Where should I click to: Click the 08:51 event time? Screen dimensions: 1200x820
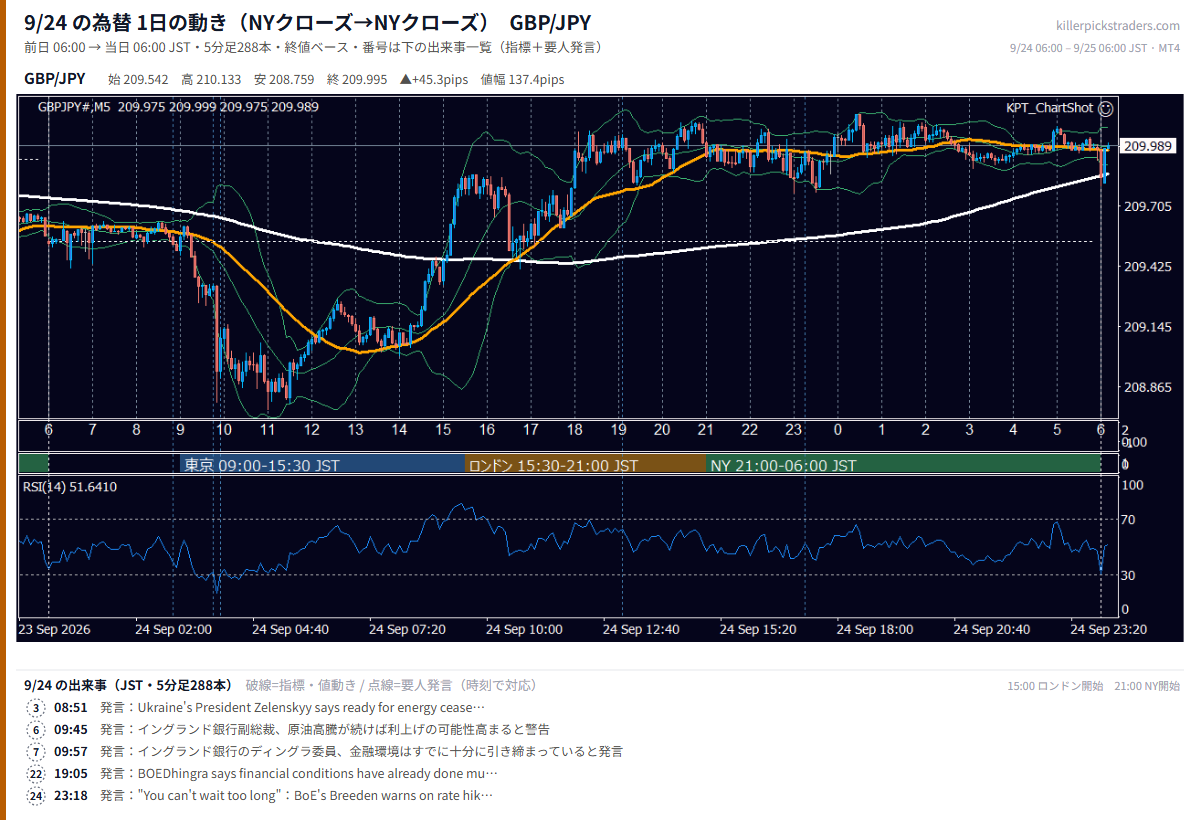(70, 708)
